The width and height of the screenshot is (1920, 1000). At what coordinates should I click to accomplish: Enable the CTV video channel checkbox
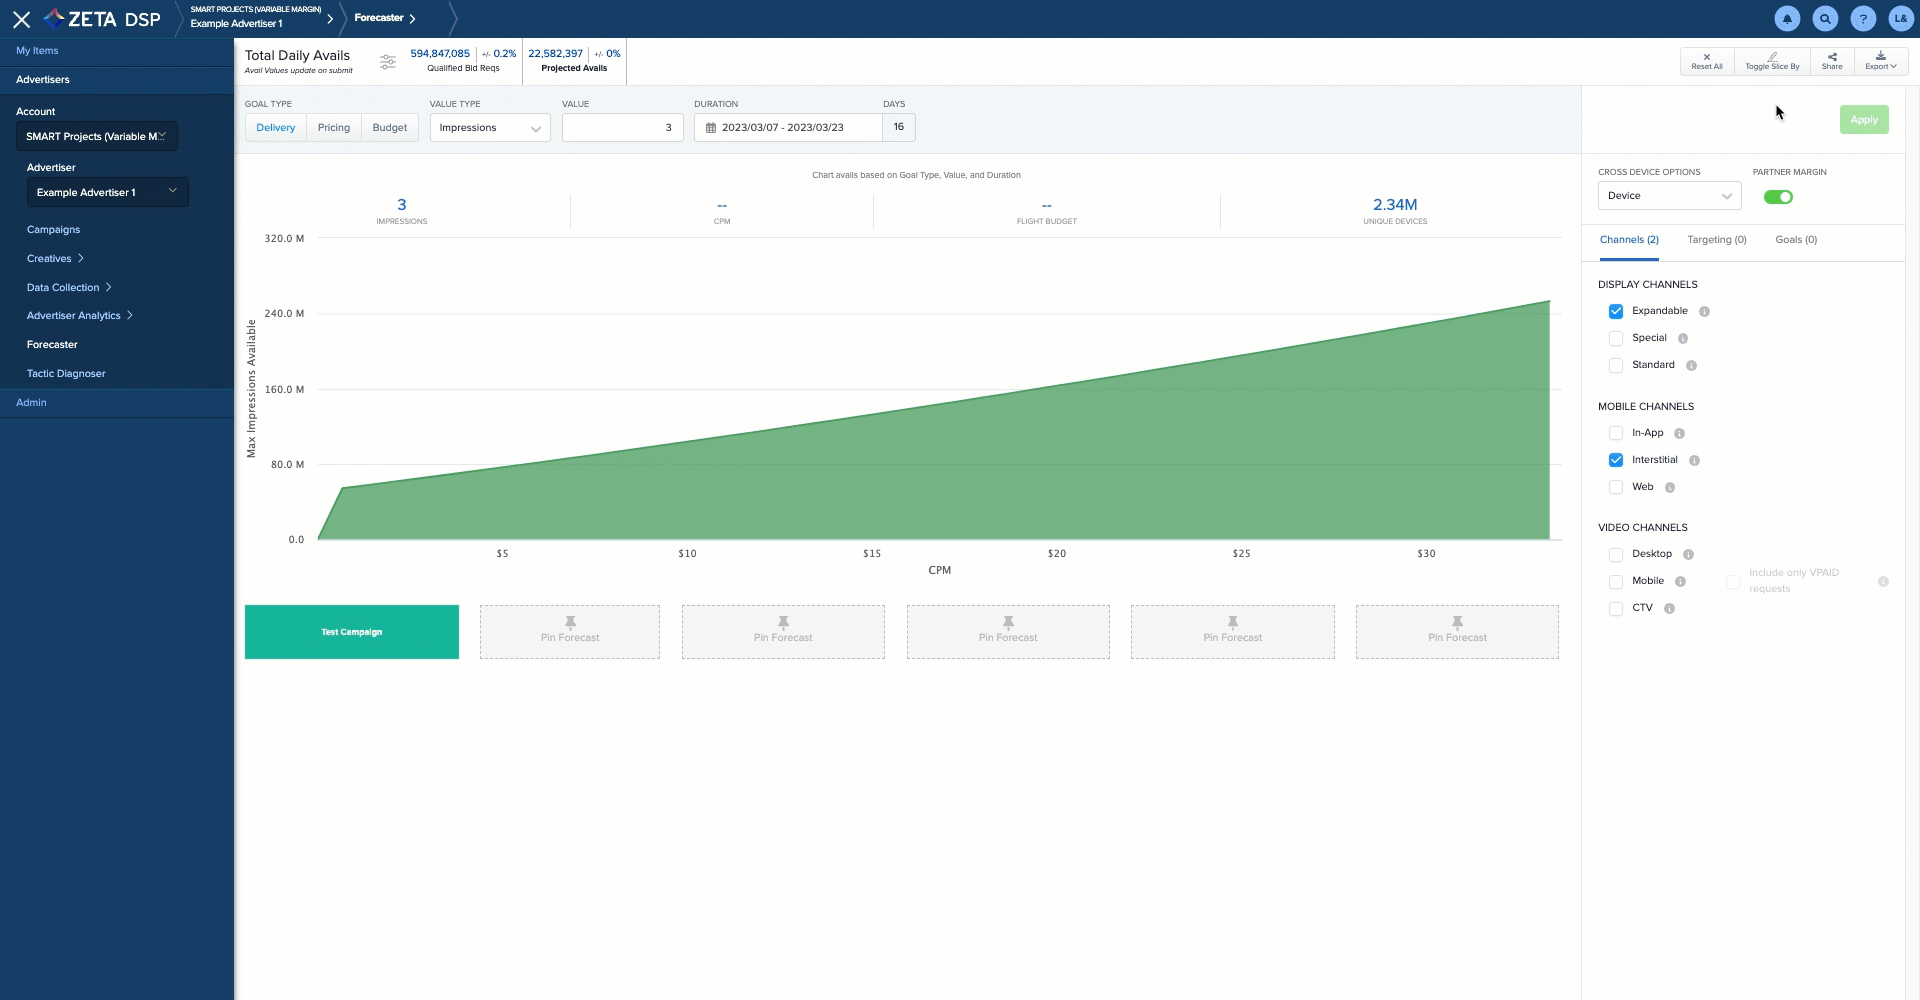point(1615,609)
